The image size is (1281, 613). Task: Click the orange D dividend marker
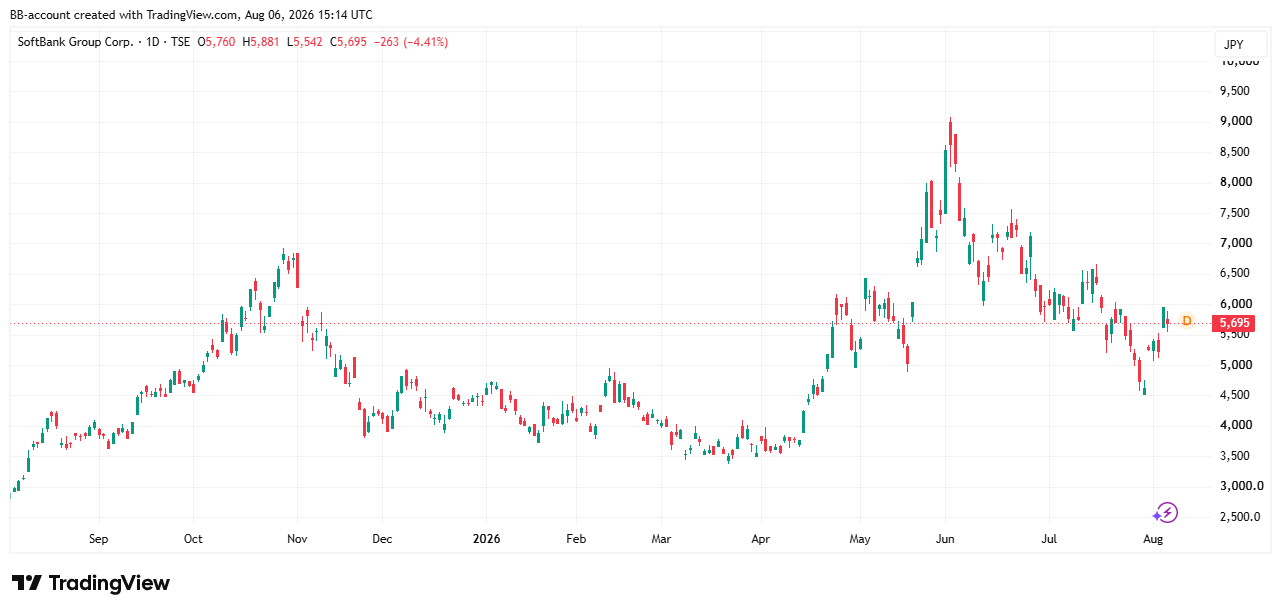tap(1186, 321)
